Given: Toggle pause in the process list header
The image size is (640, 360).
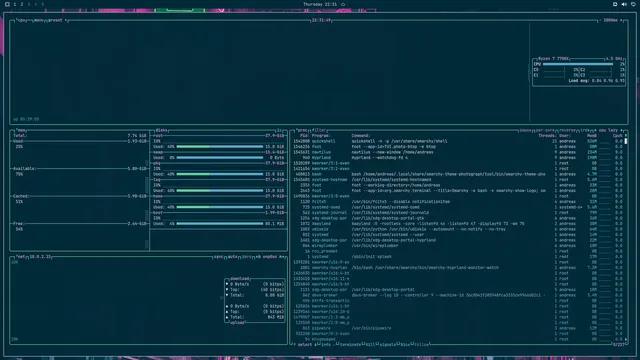Looking at the screenshot, I should pos(526,130).
